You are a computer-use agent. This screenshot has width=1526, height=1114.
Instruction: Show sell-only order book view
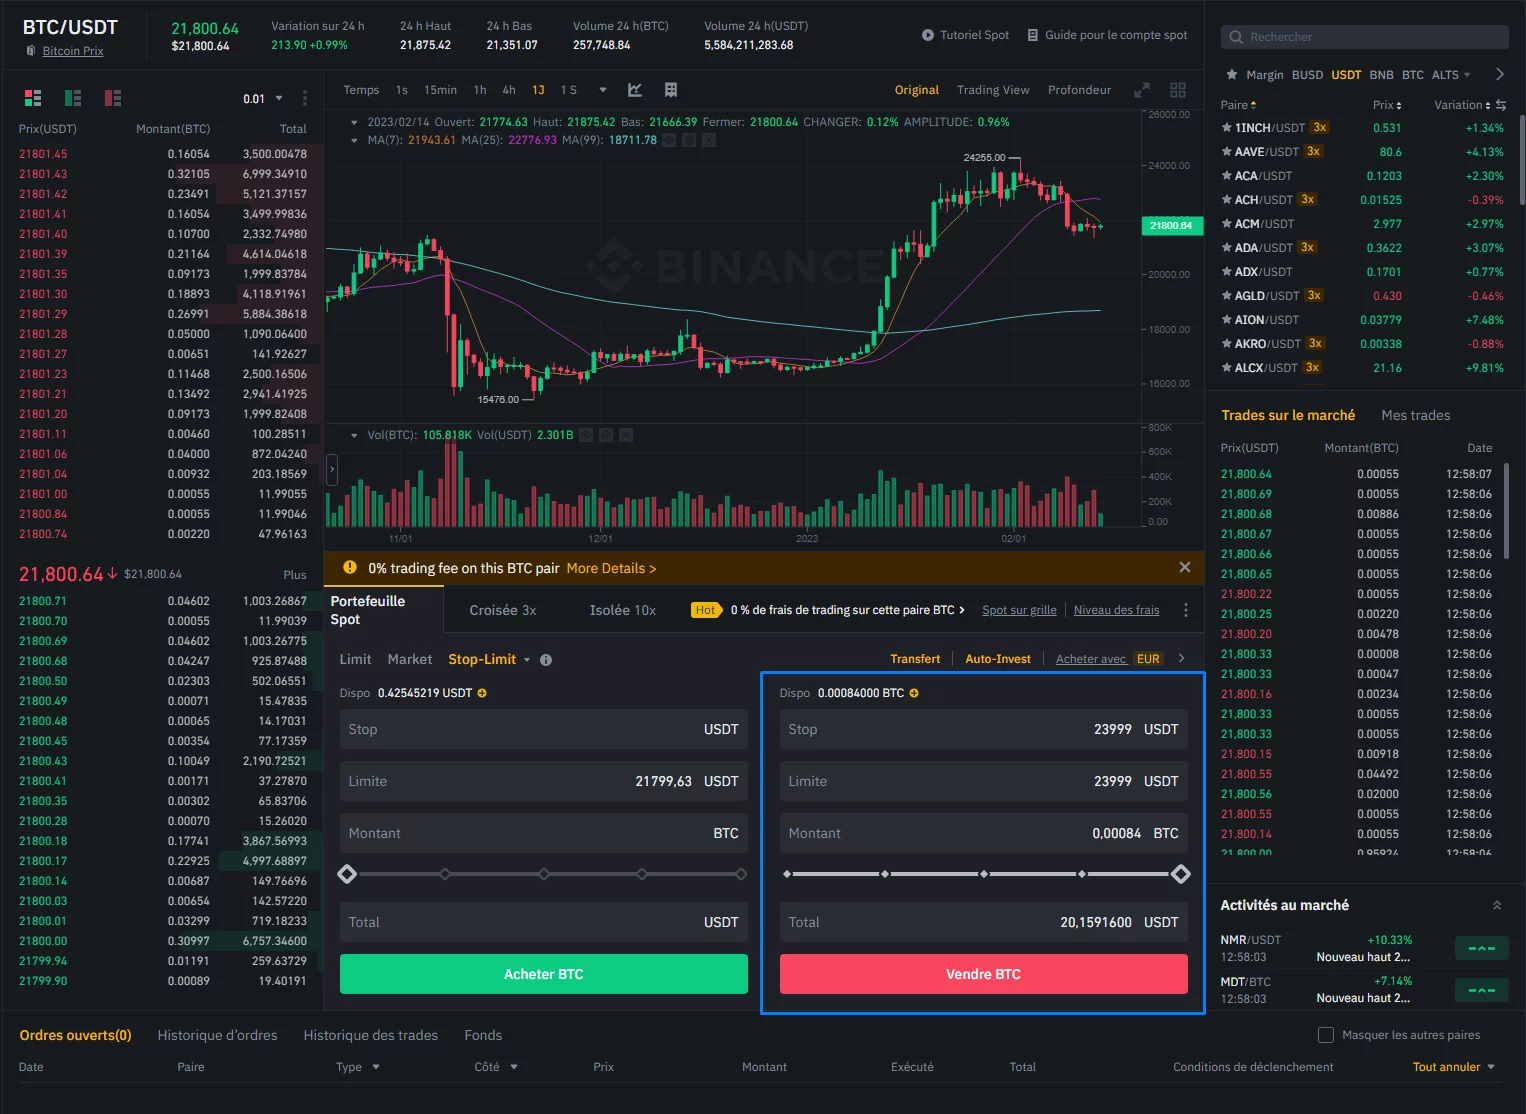[113, 98]
